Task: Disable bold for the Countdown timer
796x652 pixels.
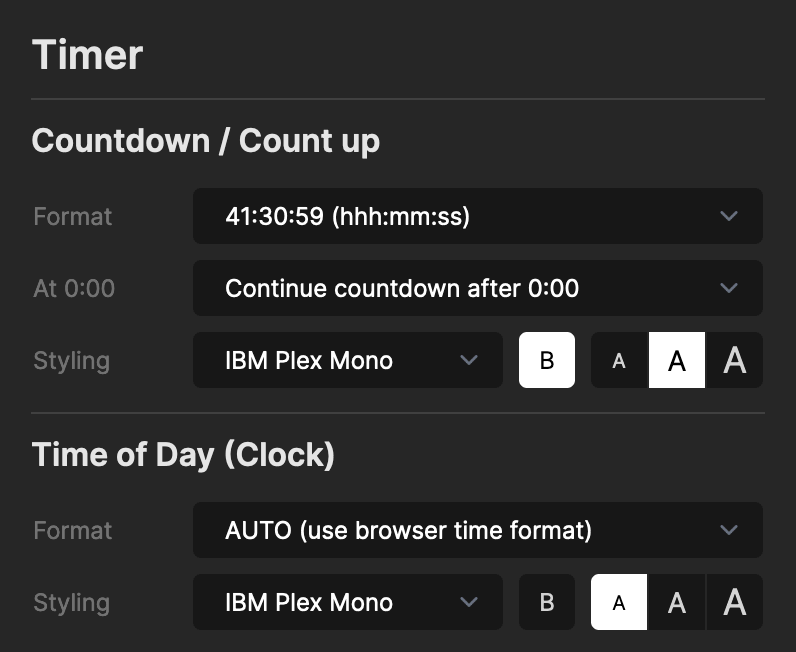Action: (547, 360)
